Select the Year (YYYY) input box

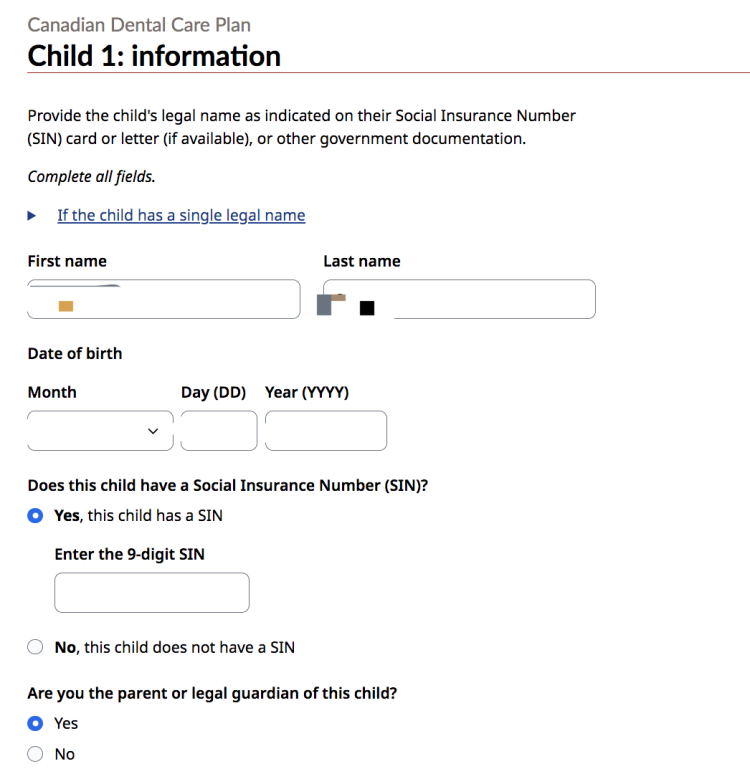[x=326, y=431]
